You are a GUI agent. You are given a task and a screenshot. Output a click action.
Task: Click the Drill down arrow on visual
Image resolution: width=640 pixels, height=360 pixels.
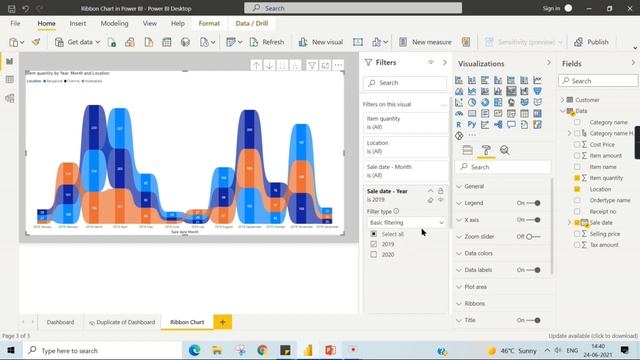[x=269, y=65]
